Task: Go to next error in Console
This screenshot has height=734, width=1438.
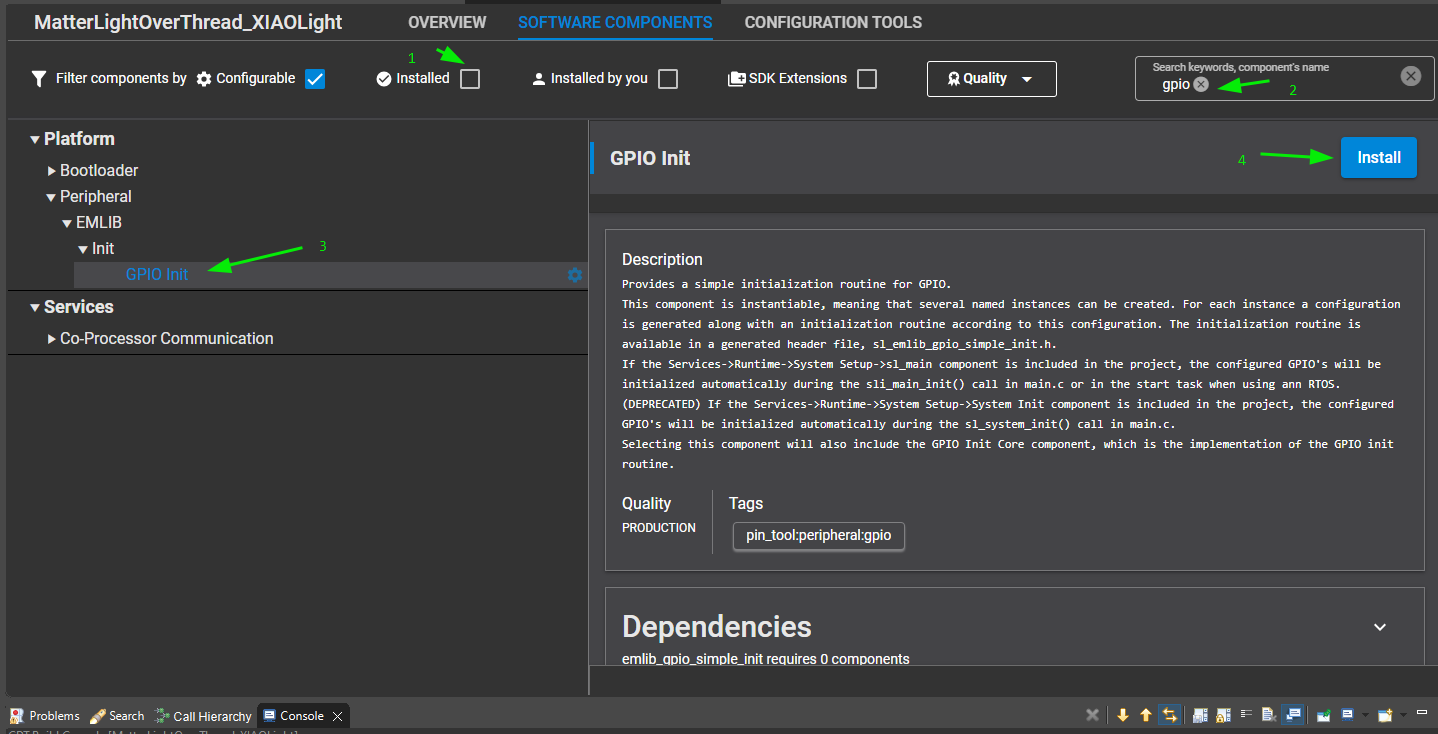Action: click(x=1123, y=715)
